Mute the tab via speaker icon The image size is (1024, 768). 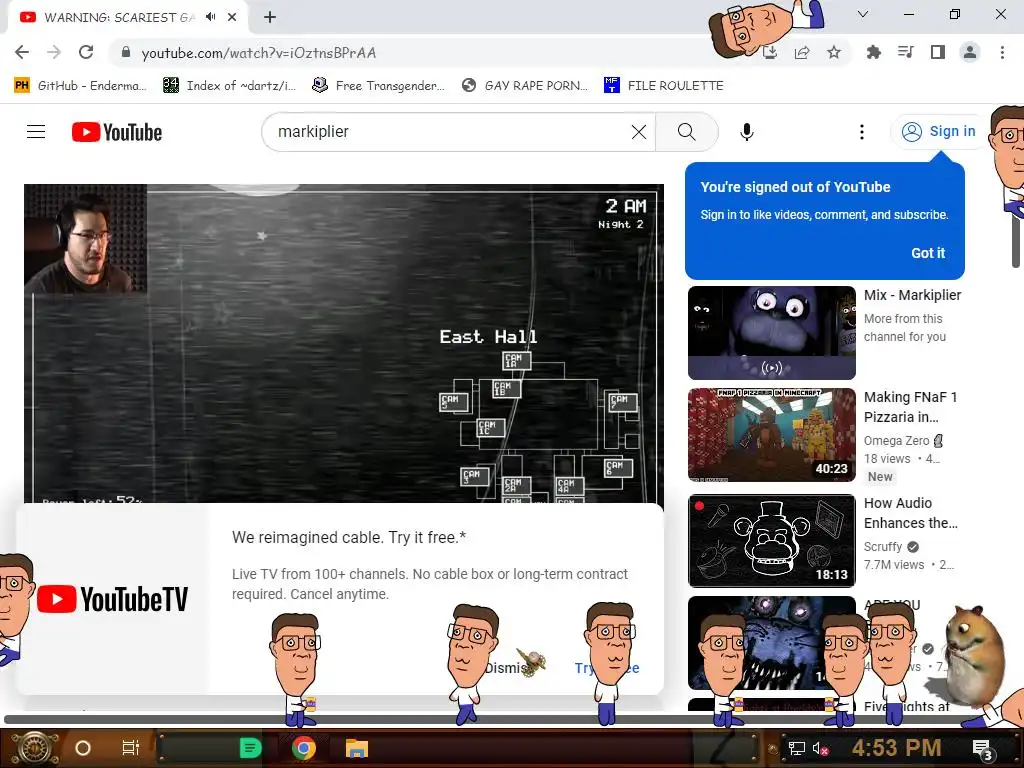[x=210, y=17]
